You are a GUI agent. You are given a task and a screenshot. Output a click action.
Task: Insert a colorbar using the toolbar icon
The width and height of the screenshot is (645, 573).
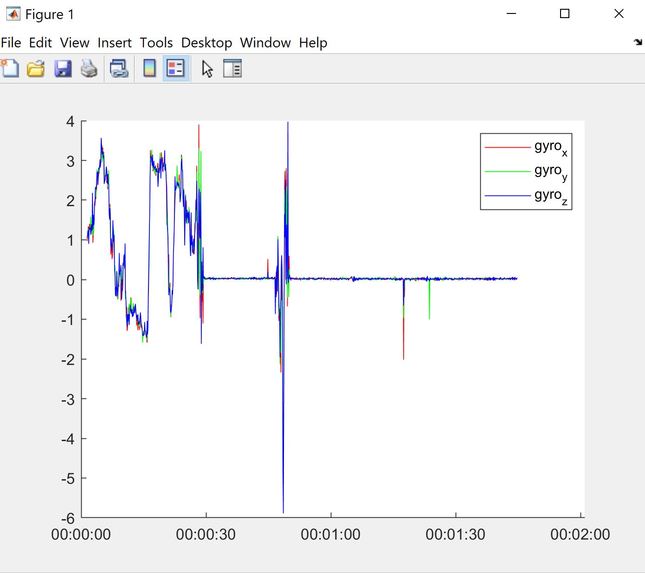tap(149, 68)
